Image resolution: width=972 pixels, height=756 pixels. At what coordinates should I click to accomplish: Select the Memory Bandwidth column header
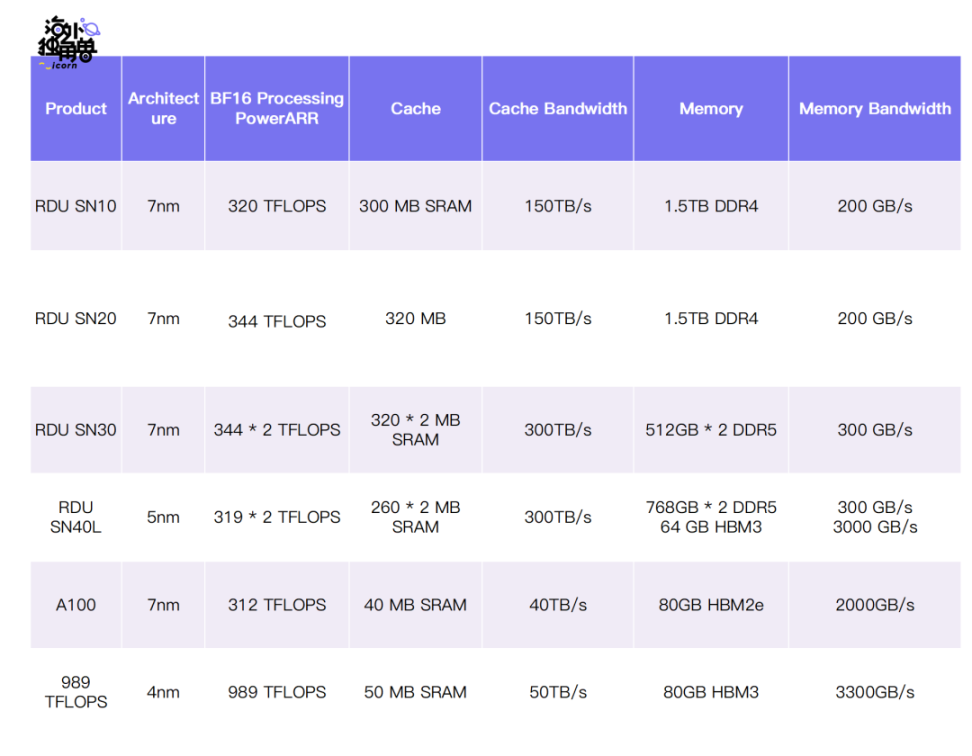pos(874,108)
